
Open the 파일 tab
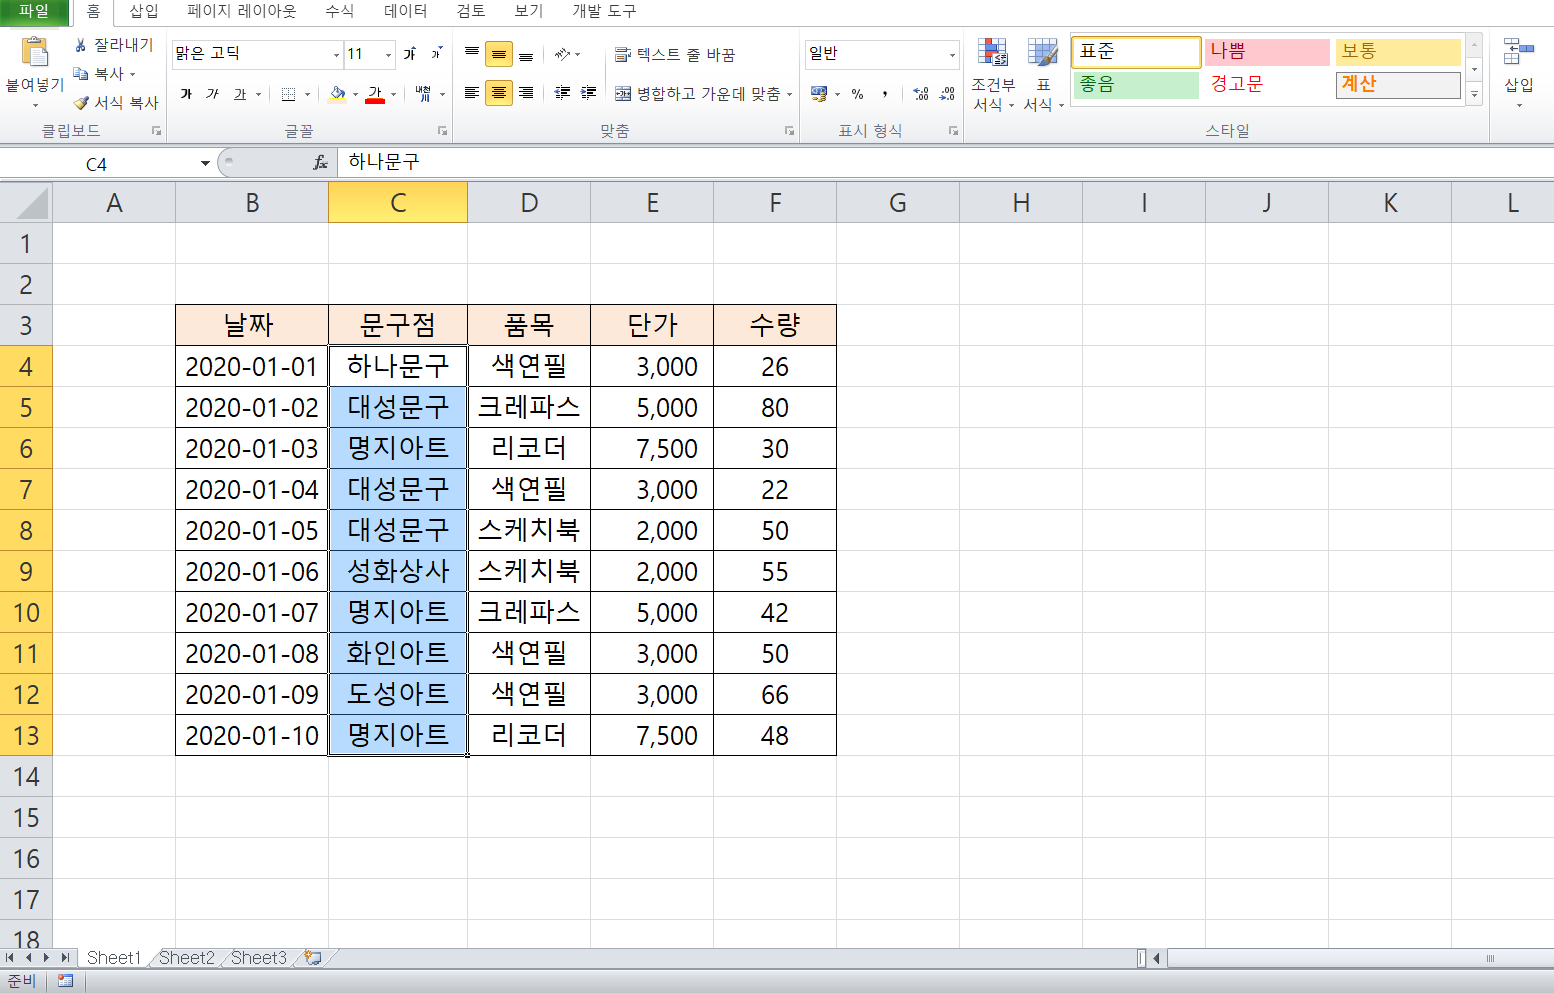click(x=34, y=12)
